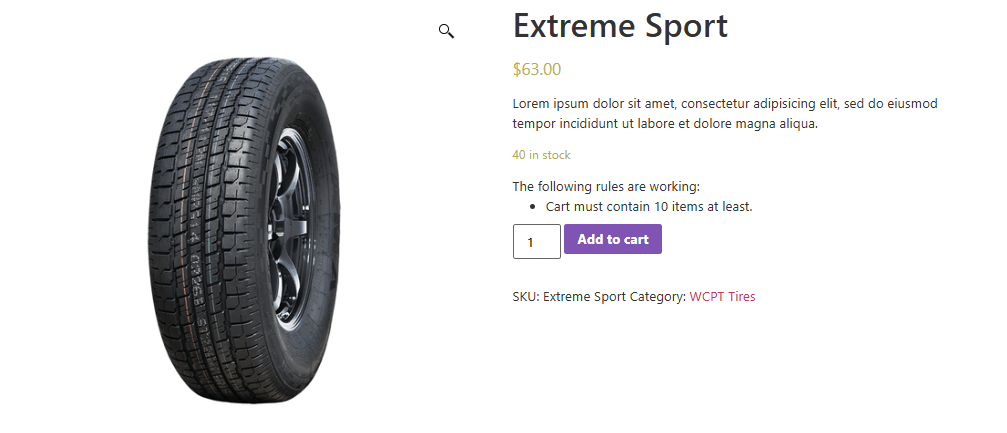This screenshot has height=433, width=1007.
Task: Open the tire product image
Action: point(245,230)
